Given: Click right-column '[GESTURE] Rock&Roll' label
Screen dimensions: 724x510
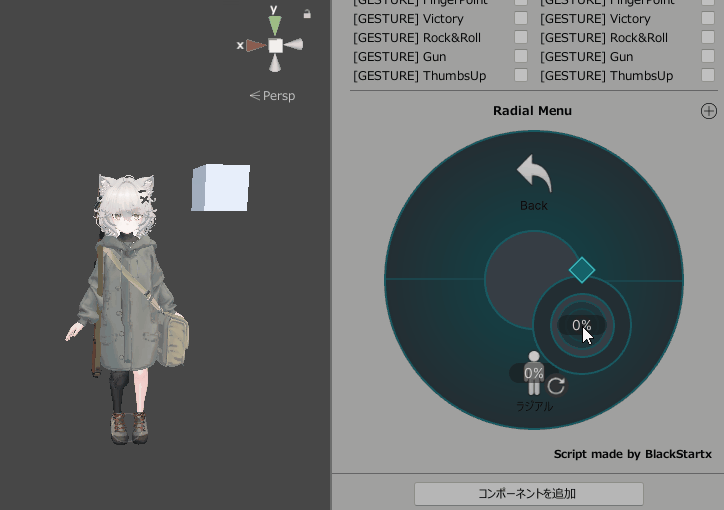Looking at the screenshot, I should tap(604, 38).
